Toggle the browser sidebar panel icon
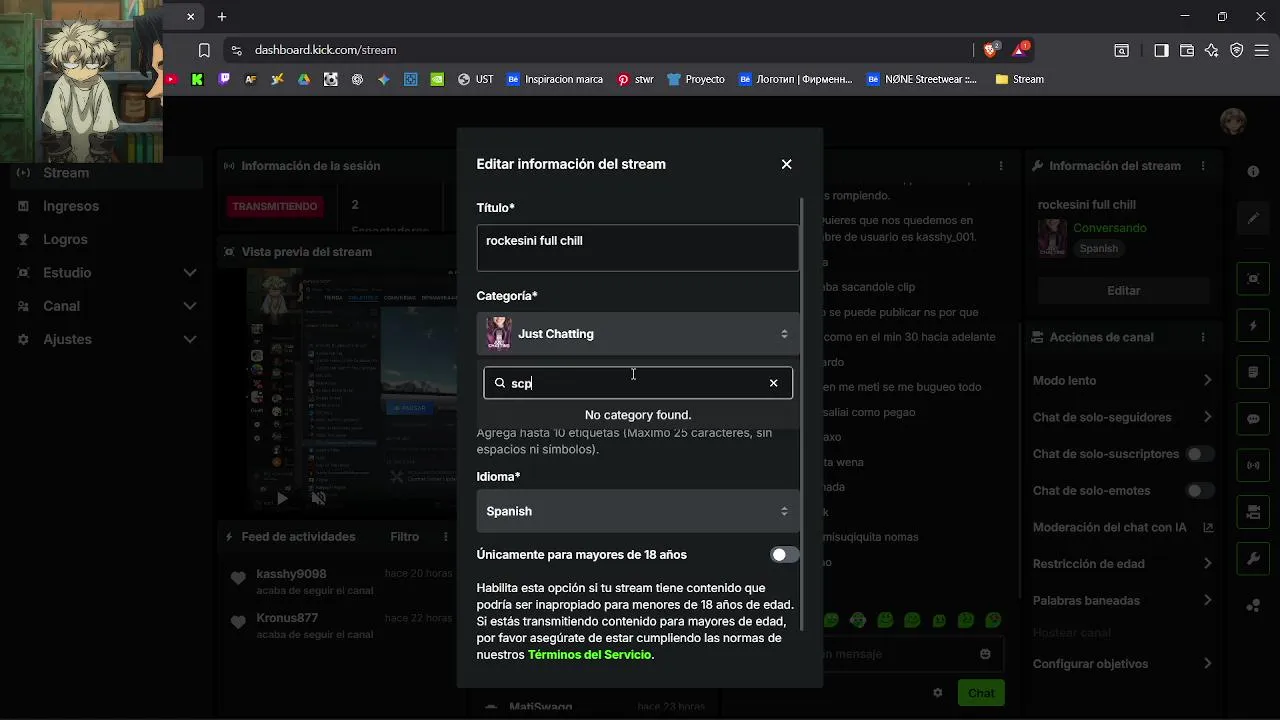 tap(1161, 50)
